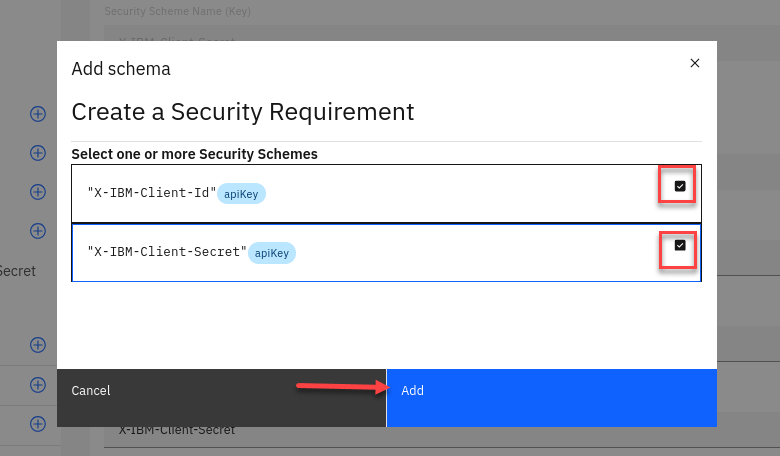Image resolution: width=780 pixels, height=456 pixels.
Task: Click the third plus icon from the top
Action: [38, 192]
